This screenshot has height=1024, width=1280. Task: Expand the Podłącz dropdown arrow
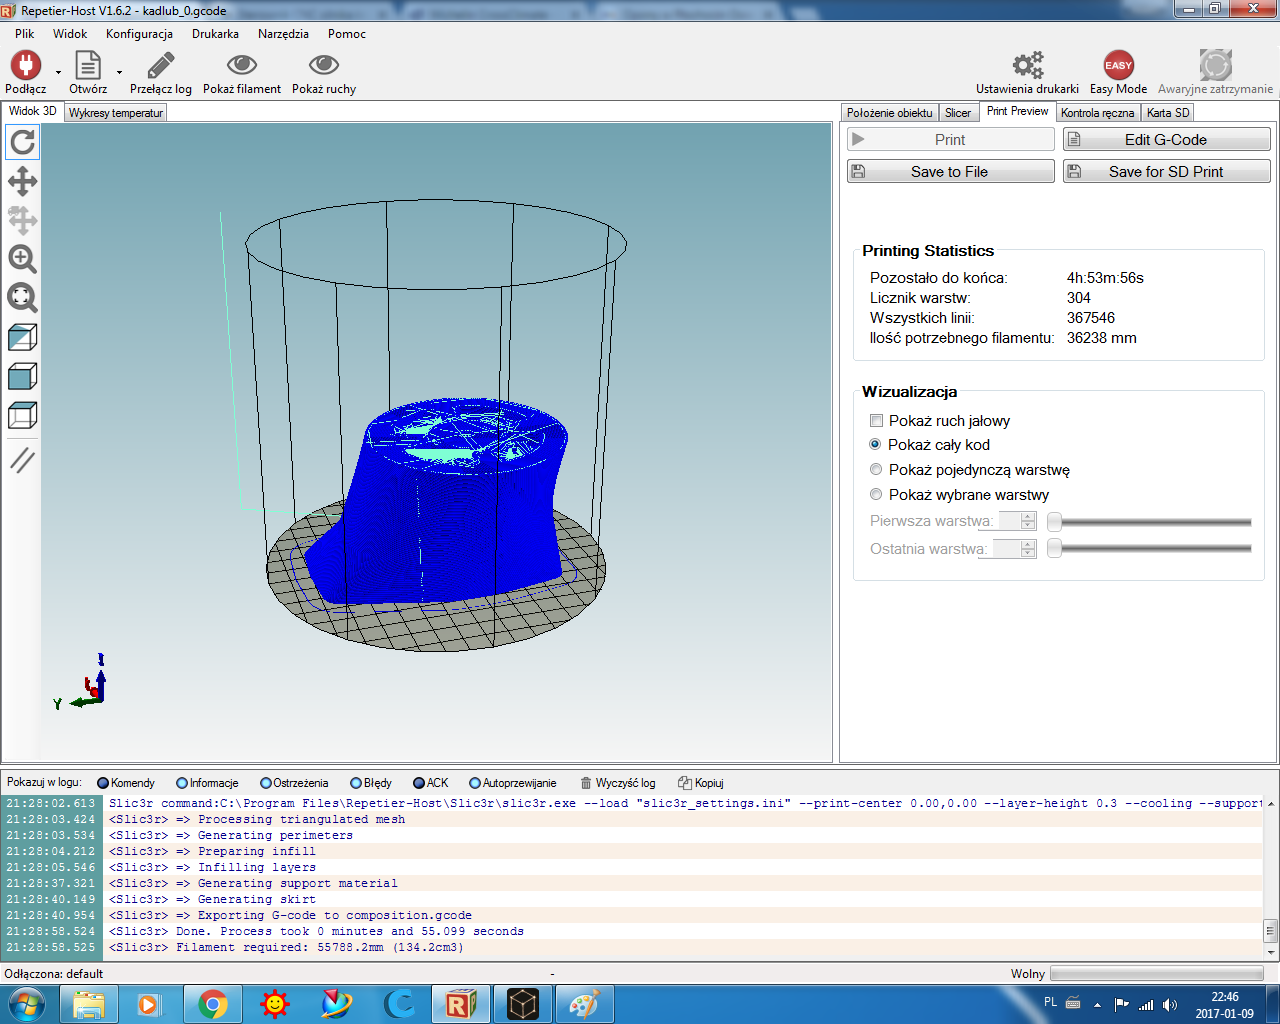pos(58,72)
